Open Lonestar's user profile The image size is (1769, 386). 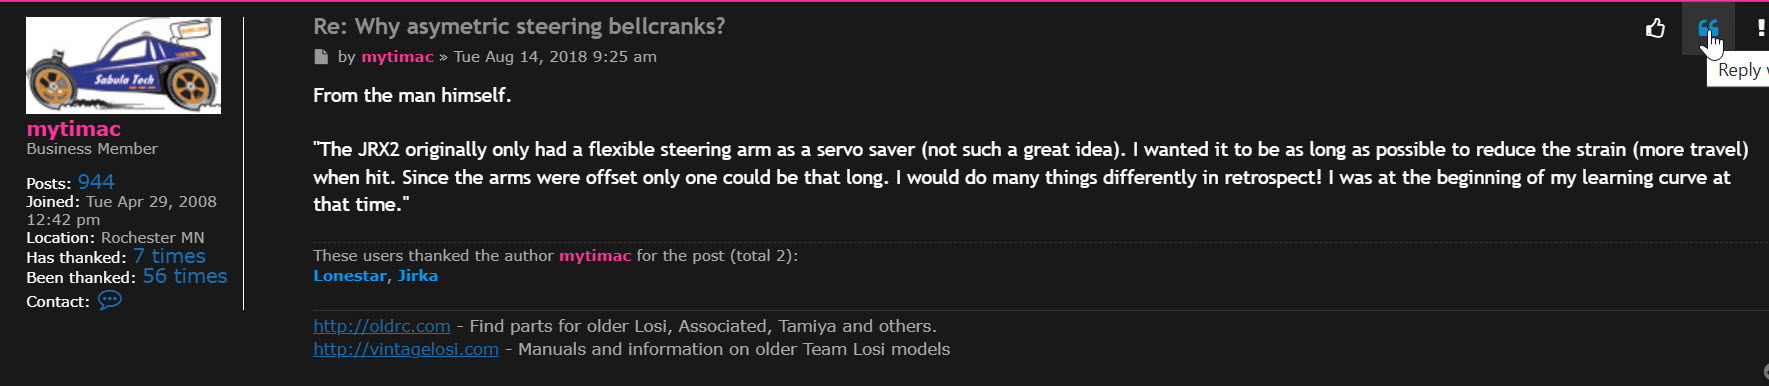350,276
